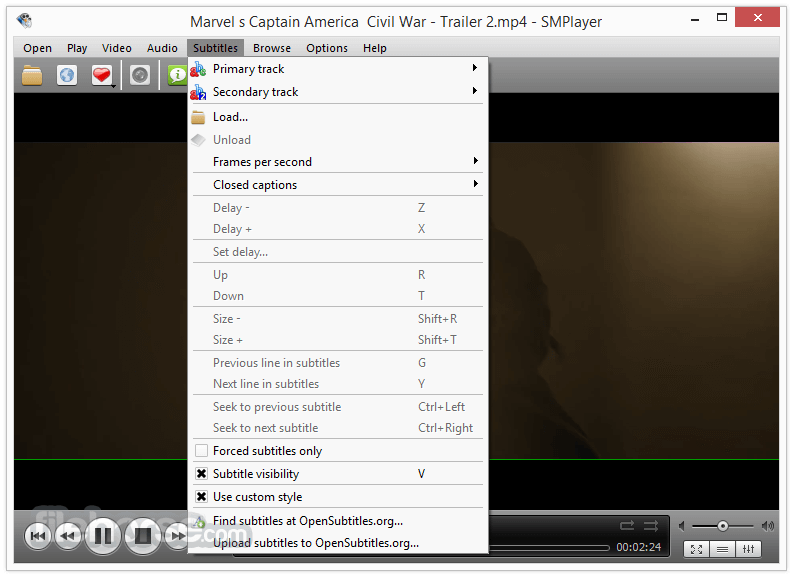Click the seek progress bar
The width and height of the screenshot is (793, 578).
(549, 548)
